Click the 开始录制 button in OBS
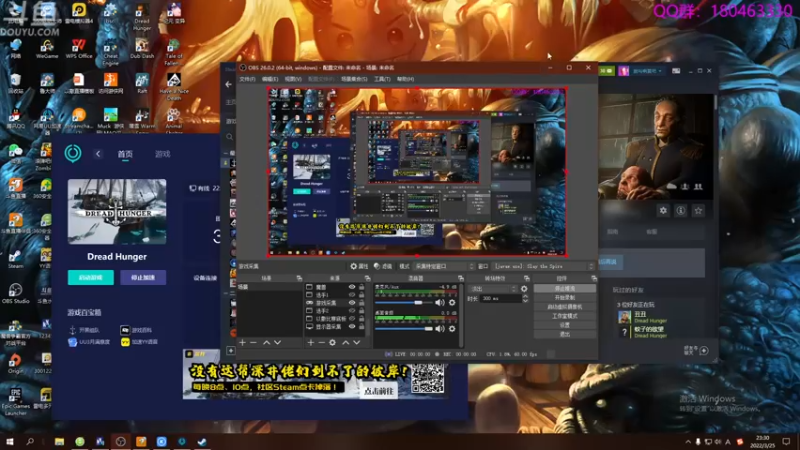Screen dimensions: 800x450 (x=565, y=297)
